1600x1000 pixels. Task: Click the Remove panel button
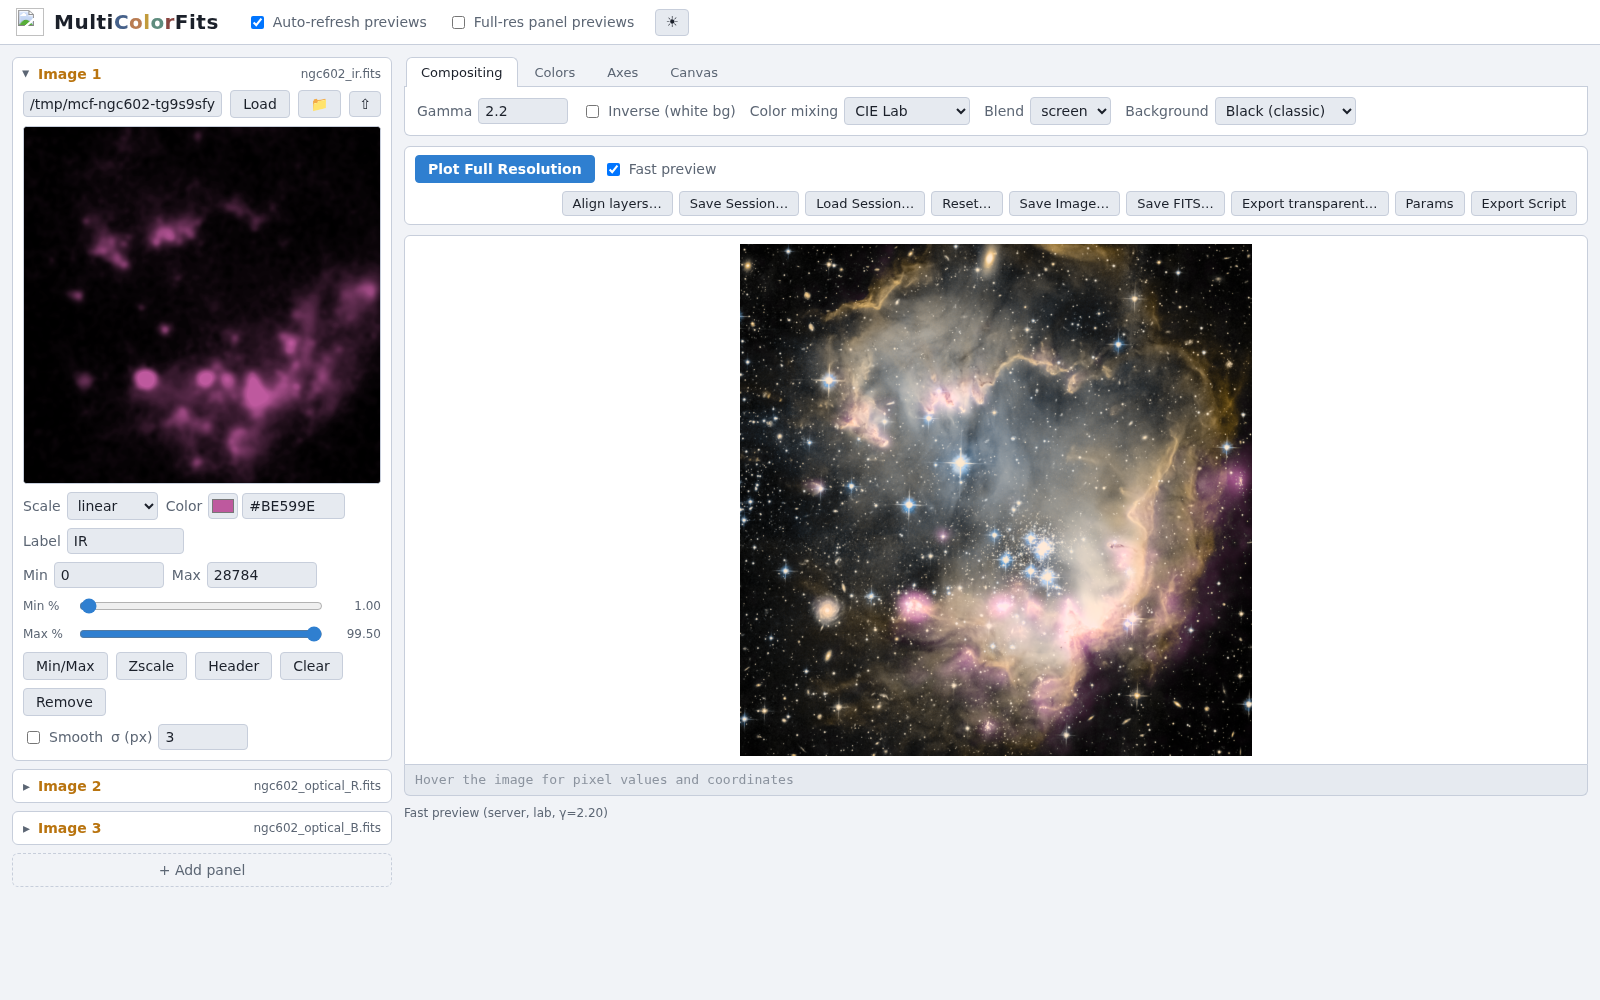point(64,702)
